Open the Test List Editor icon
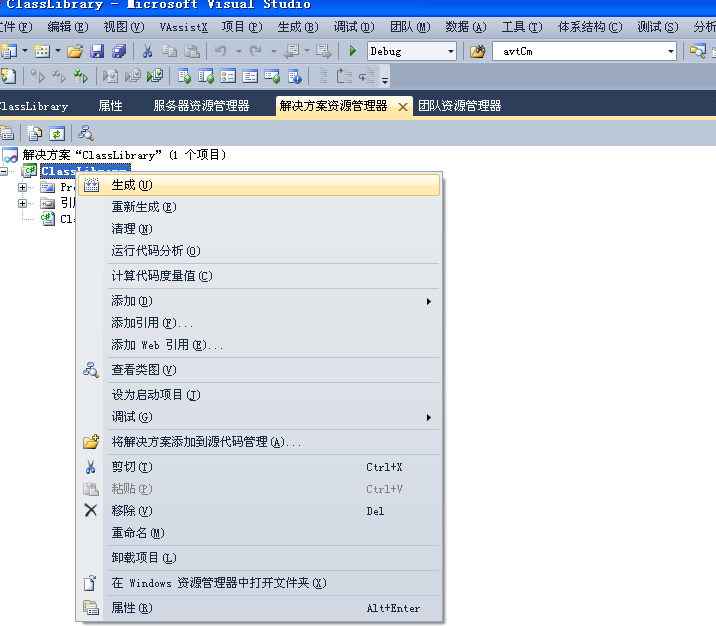Viewport: 716px width, 627px height. 206,76
